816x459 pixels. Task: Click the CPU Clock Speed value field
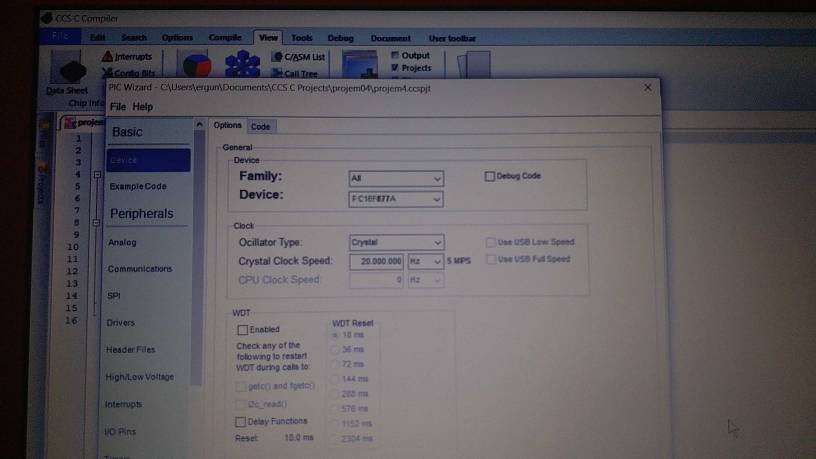[x=376, y=280]
